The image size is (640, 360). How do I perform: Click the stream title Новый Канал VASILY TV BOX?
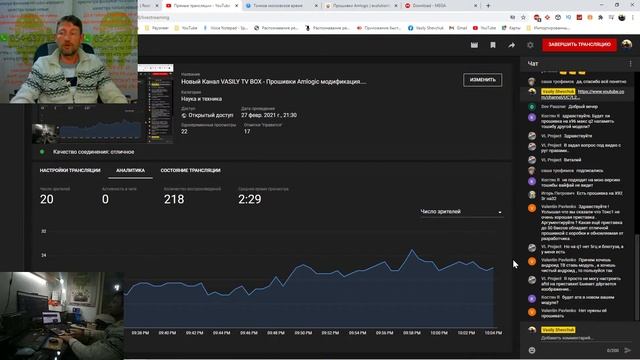[273, 82]
